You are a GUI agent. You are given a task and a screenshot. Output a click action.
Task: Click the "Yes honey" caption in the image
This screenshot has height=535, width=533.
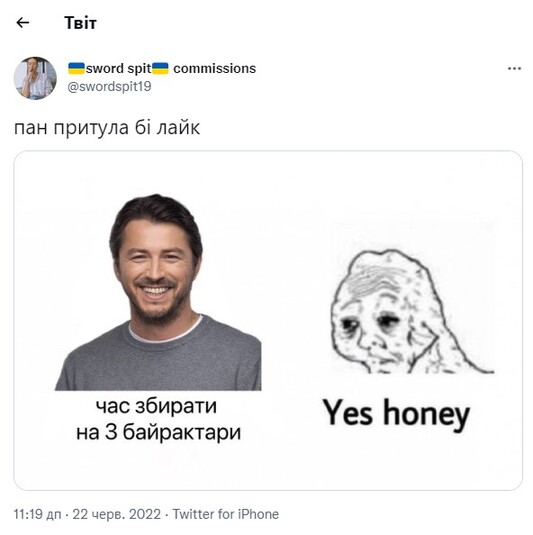point(397,414)
